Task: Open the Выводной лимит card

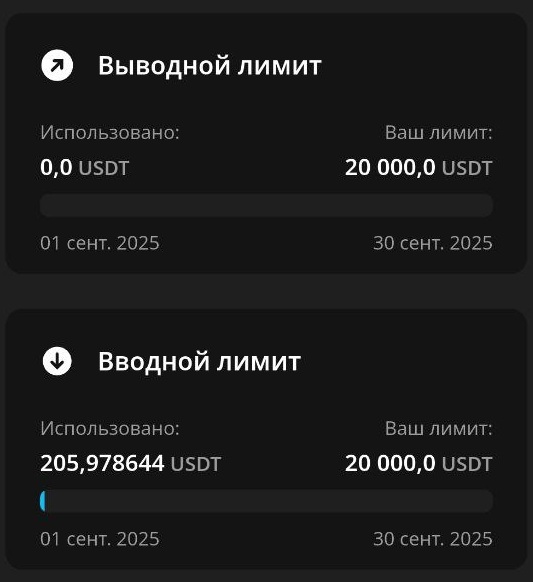Action: coord(266,143)
